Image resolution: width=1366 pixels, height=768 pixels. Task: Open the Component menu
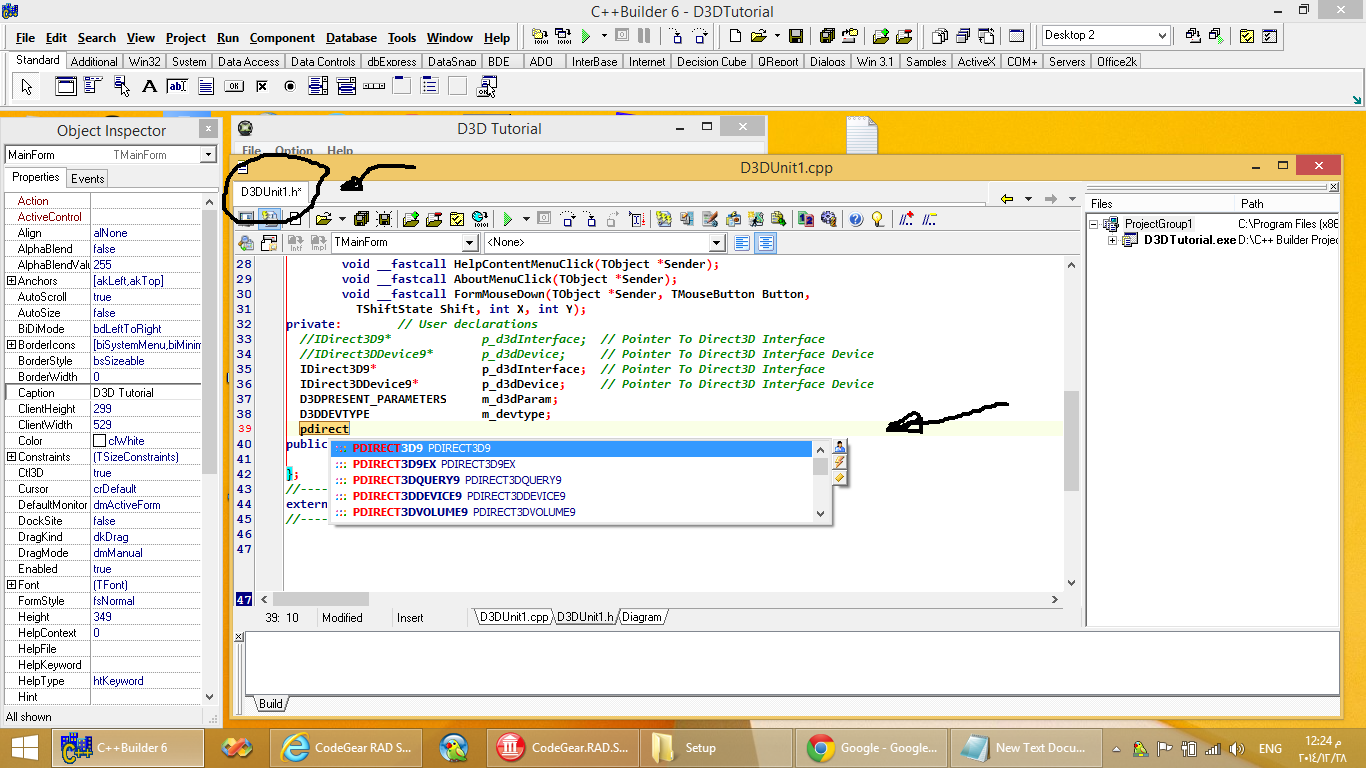(x=282, y=38)
